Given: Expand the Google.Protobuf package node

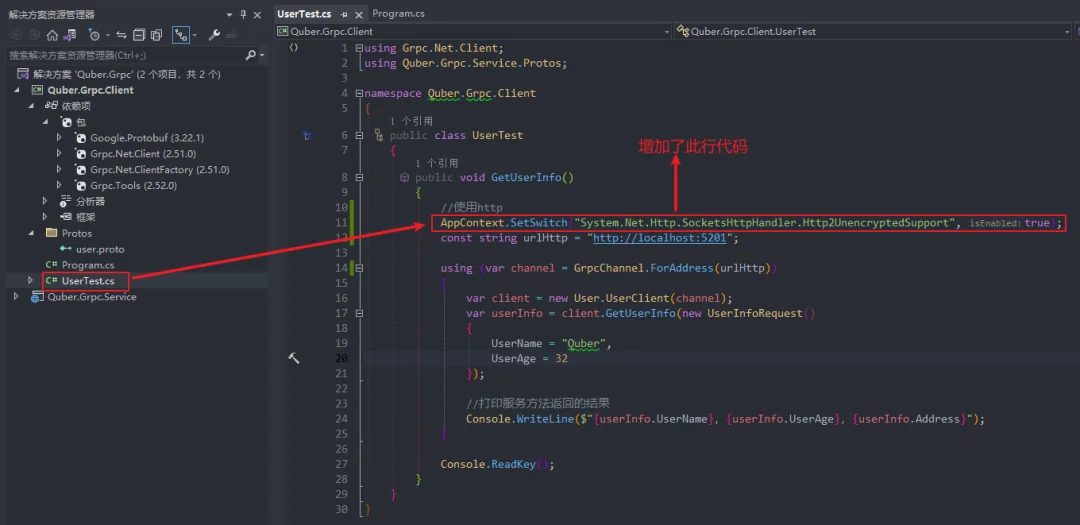Looking at the screenshot, I should coord(59,138).
